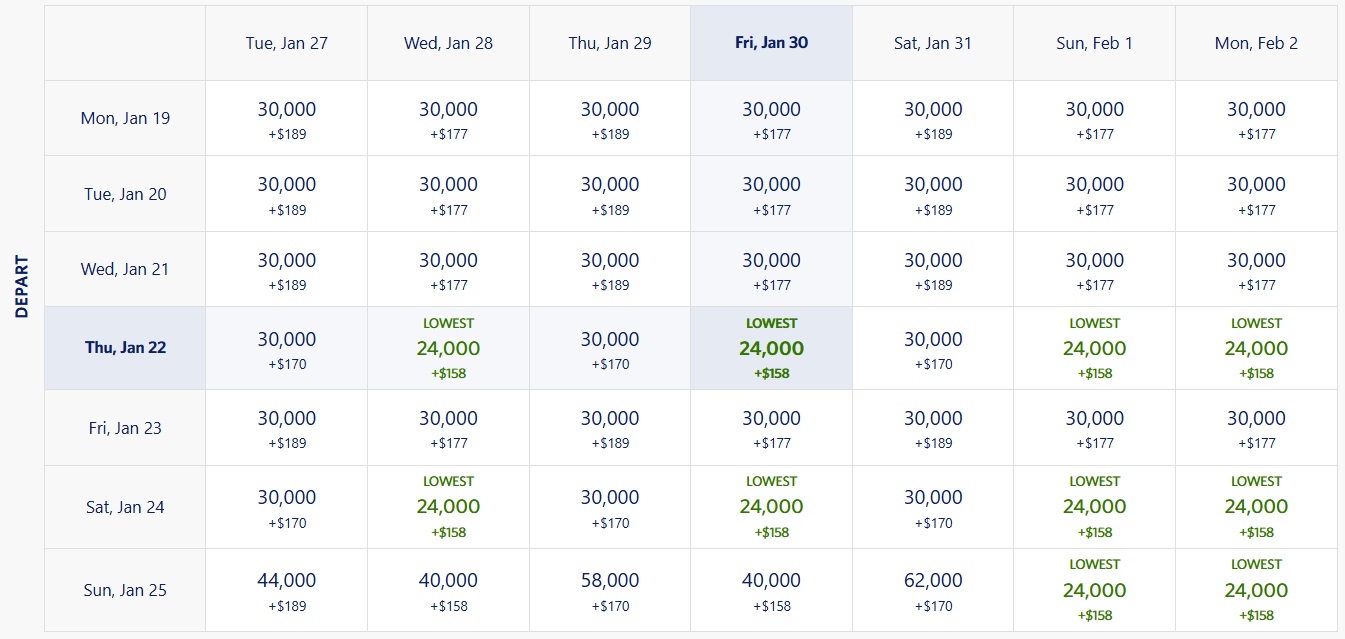The height and width of the screenshot is (639, 1345).
Task: Choose the 40,000 fare for Jan 25 to Jan 30
Action: pos(770,590)
